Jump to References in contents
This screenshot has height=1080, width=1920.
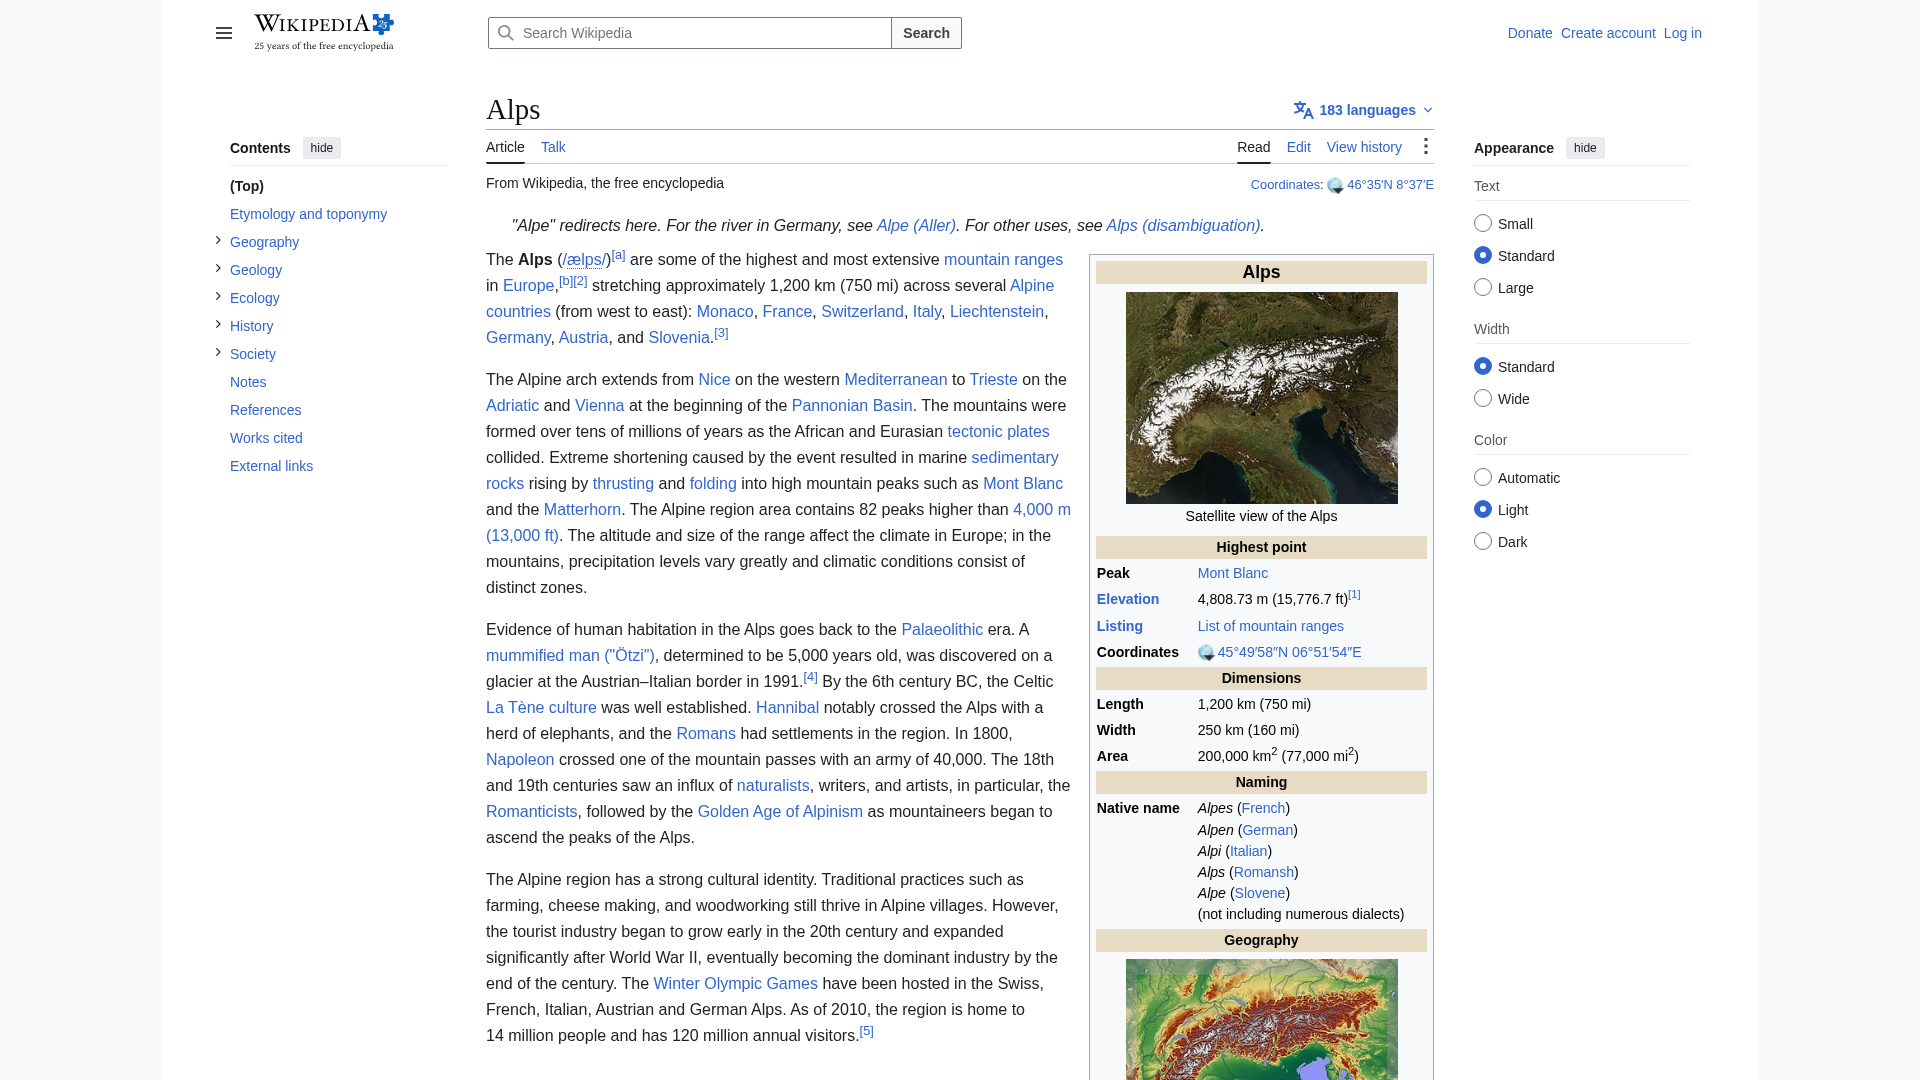265,410
